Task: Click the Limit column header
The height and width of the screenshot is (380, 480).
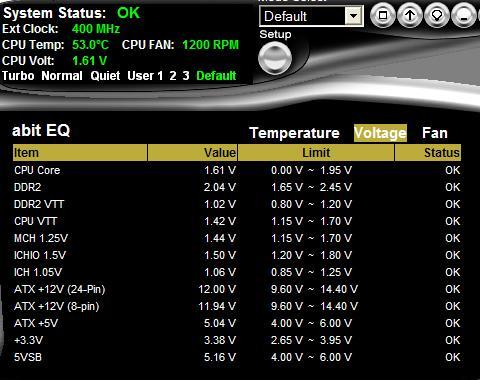Action: [x=316, y=153]
